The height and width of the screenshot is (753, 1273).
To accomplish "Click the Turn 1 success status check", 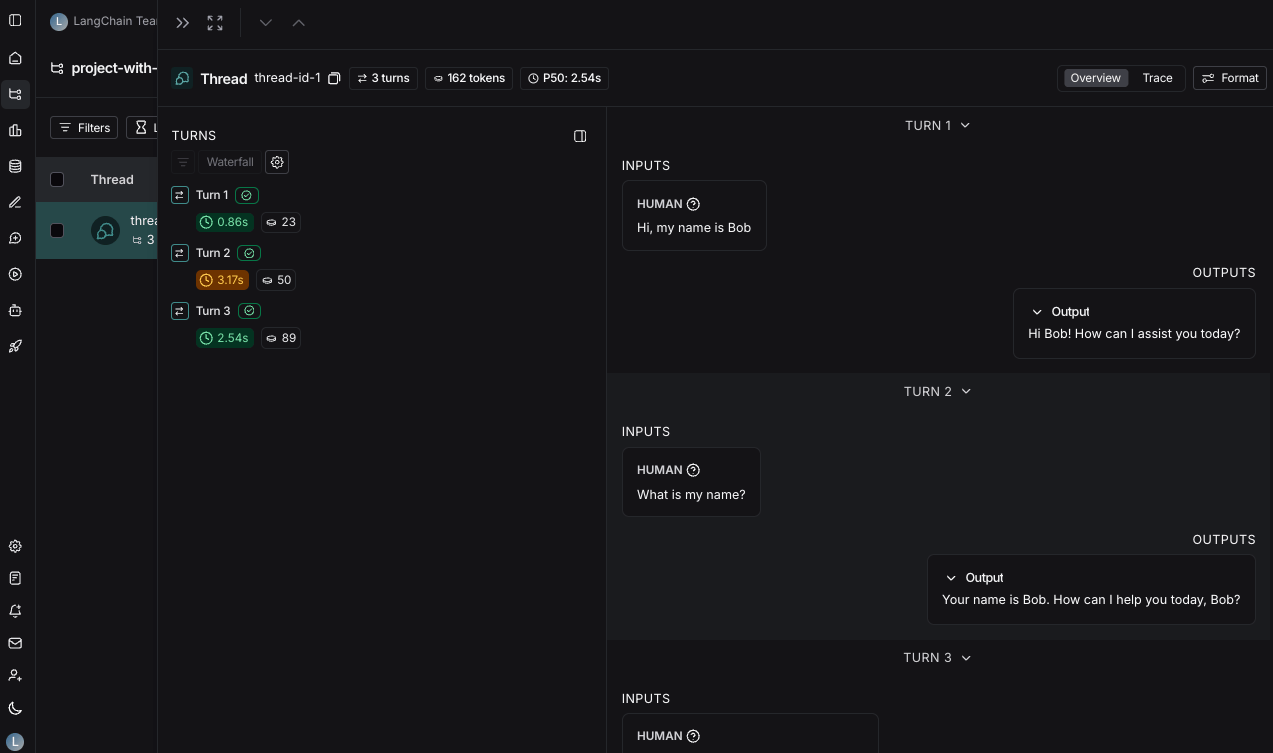I will 247,195.
